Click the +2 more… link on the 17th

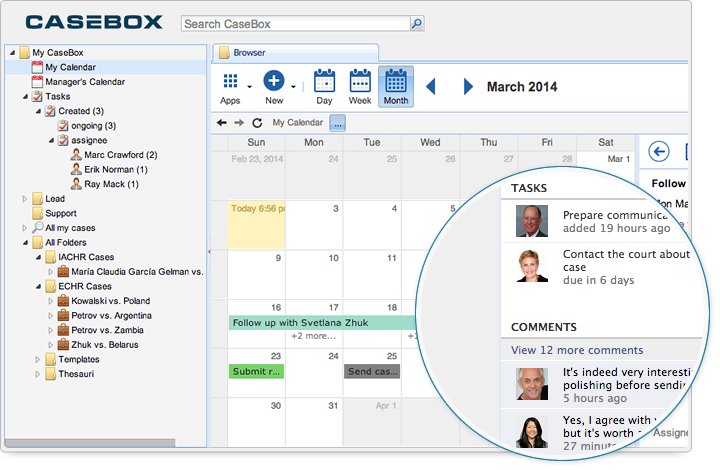[314, 336]
